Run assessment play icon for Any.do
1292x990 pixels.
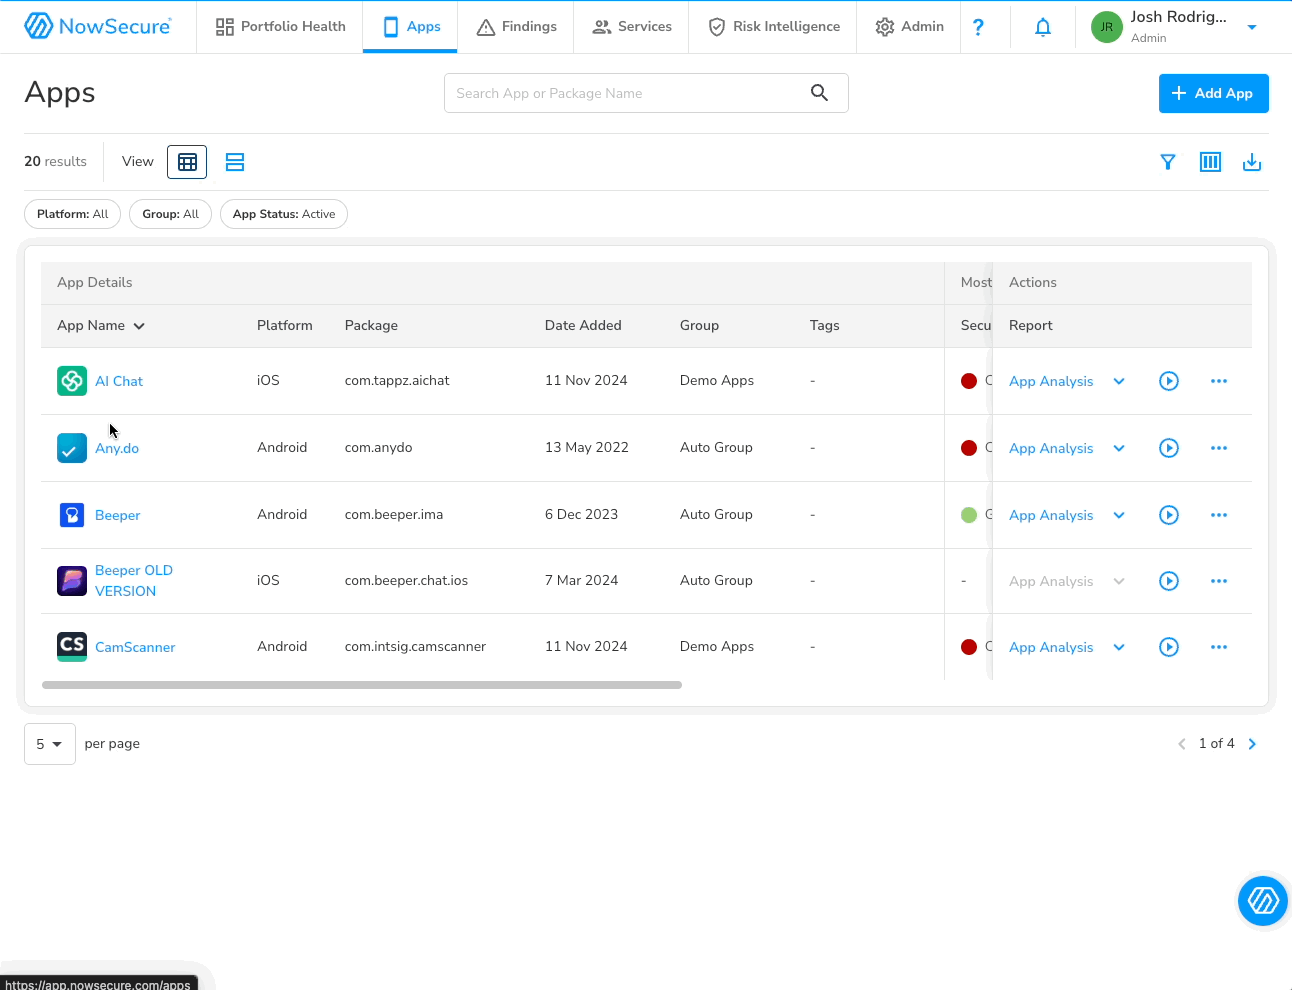(1169, 448)
